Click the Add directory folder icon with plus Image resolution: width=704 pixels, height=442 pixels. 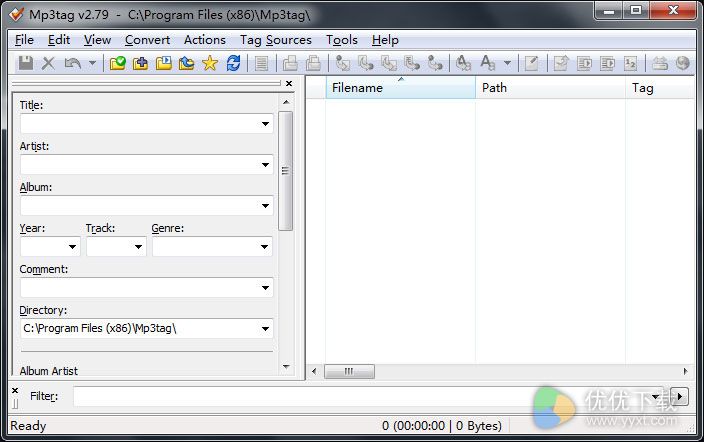(x=141, y=63)
